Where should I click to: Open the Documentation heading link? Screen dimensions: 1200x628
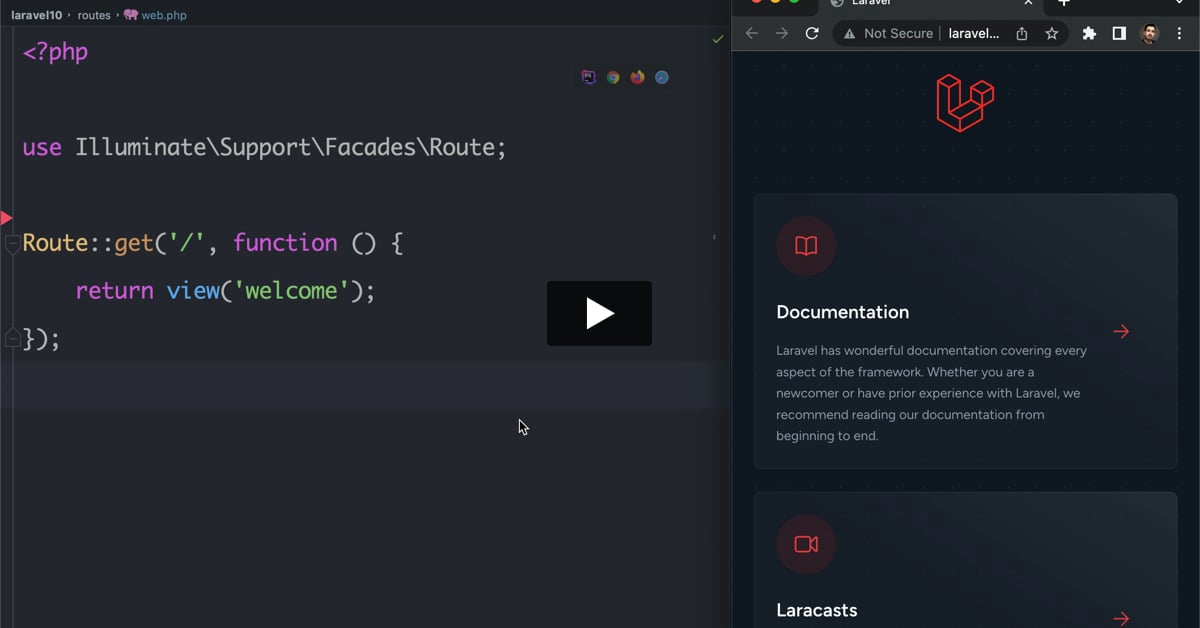point(843,312)
